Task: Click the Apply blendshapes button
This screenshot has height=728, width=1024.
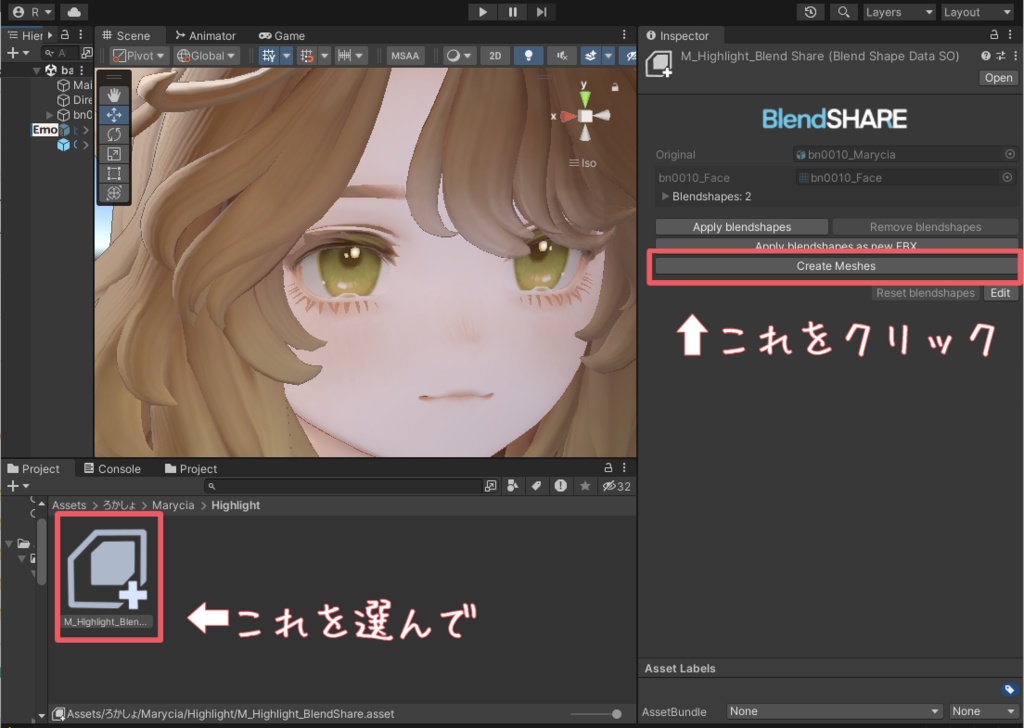Action: (x=741, y=226)
